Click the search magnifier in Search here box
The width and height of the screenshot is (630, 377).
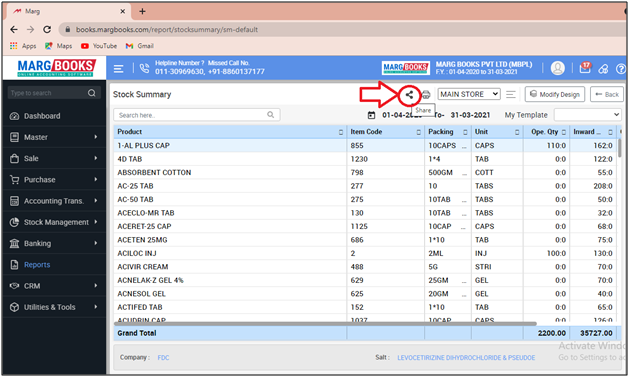click(x=271, y=115)
